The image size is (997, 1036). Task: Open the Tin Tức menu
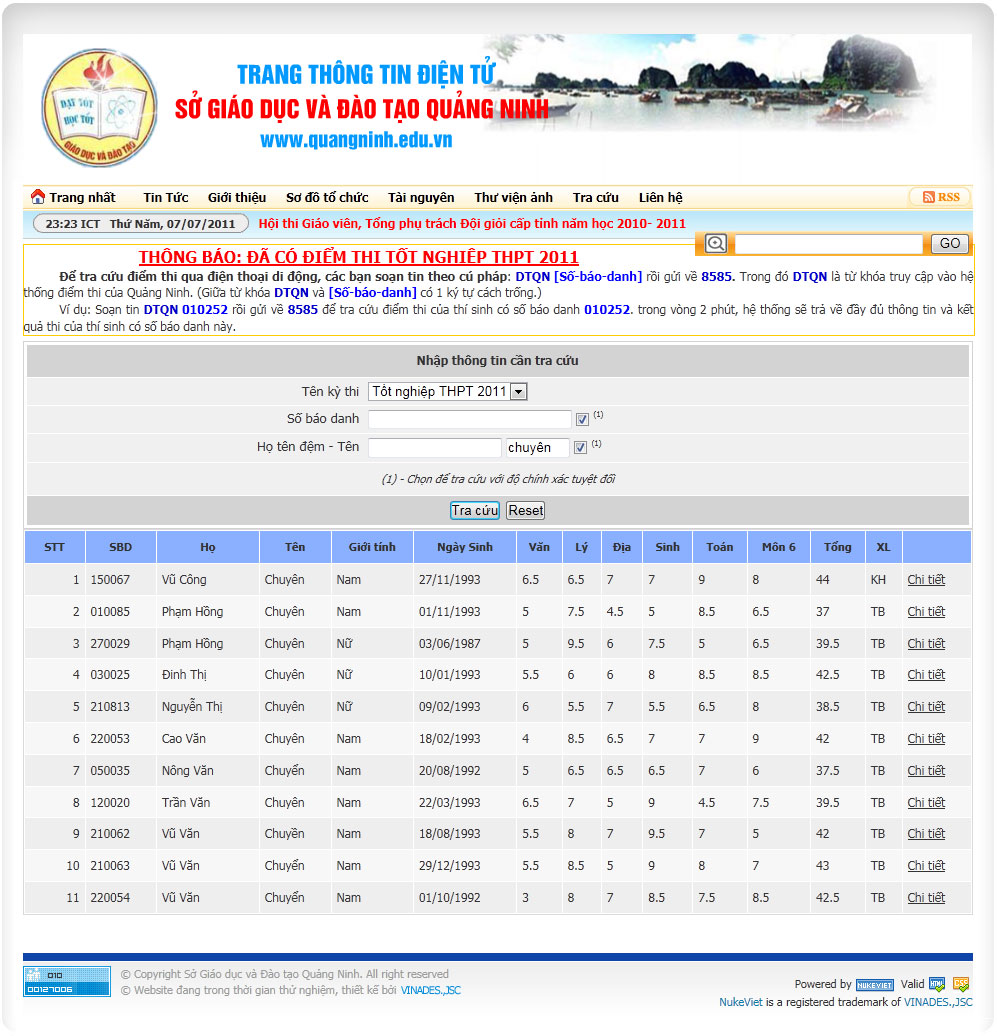point(165,198)
